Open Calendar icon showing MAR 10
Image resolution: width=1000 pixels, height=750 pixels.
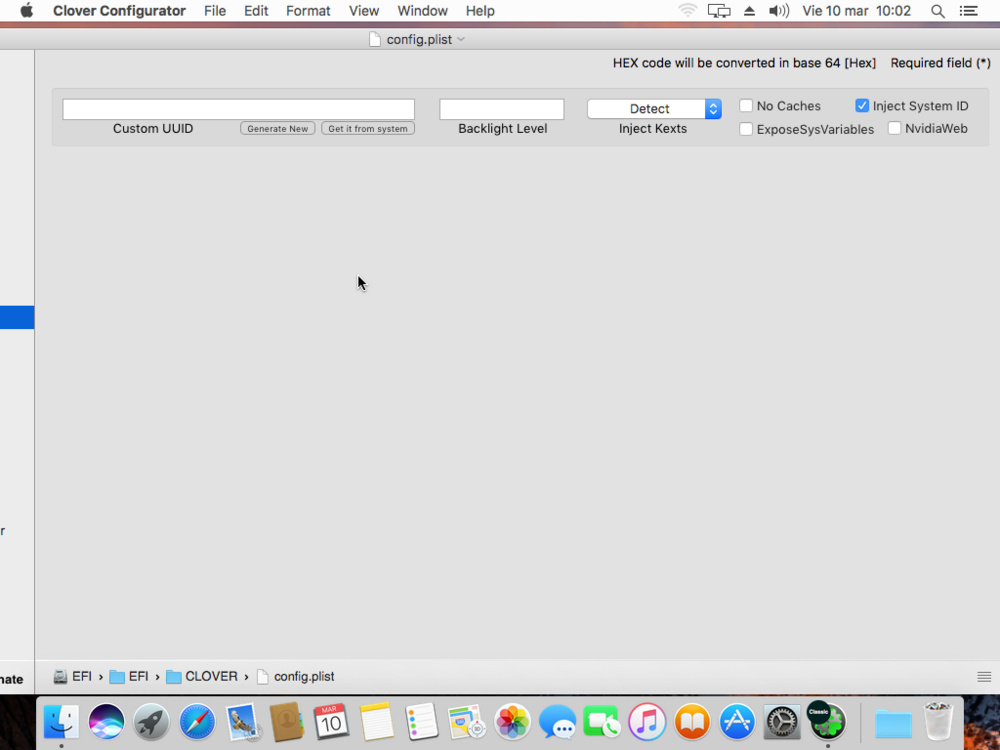click(x=331, y=721)
